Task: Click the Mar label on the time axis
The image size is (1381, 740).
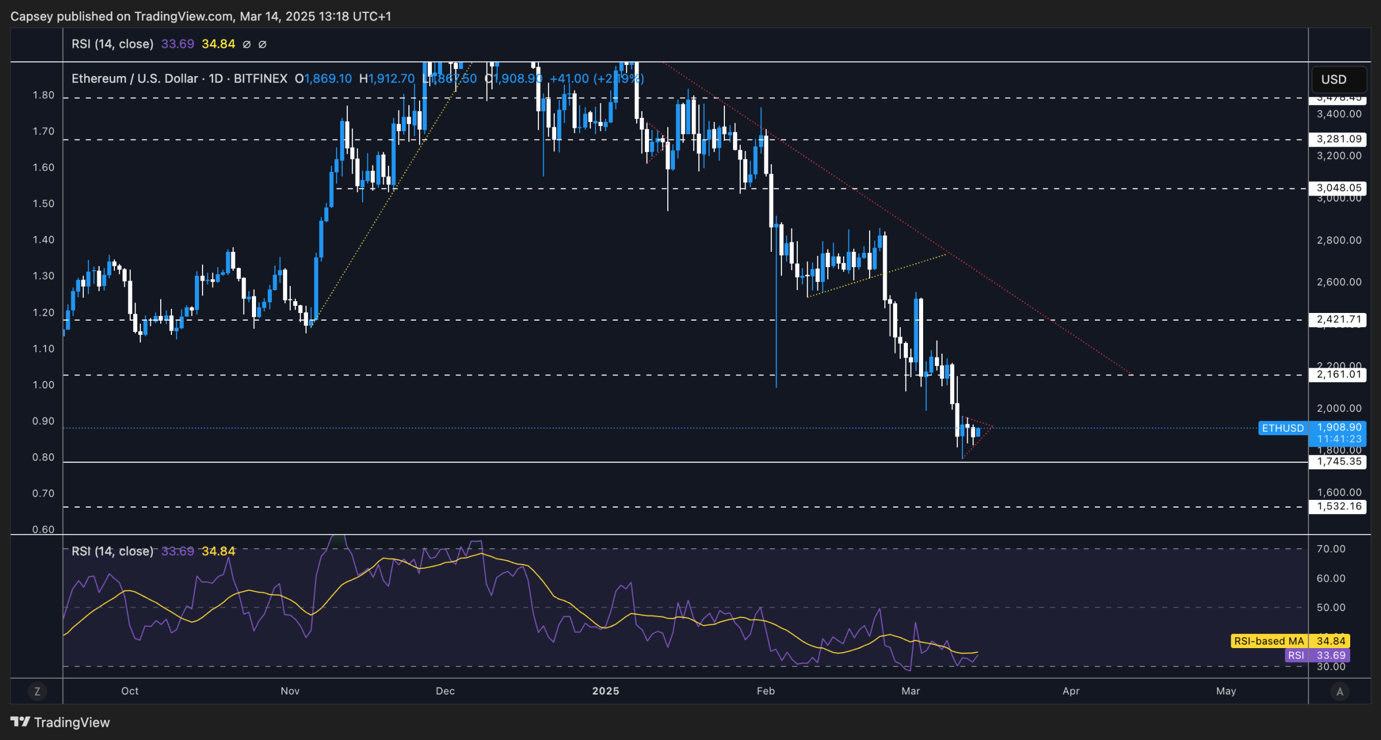Action: click(x=910, y=691)
